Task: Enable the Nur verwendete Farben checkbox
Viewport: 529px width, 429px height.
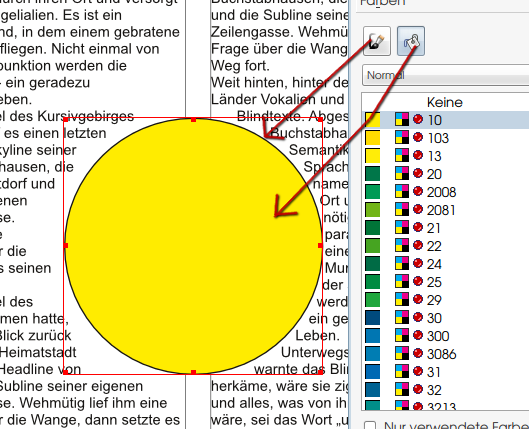Action: 370,425
